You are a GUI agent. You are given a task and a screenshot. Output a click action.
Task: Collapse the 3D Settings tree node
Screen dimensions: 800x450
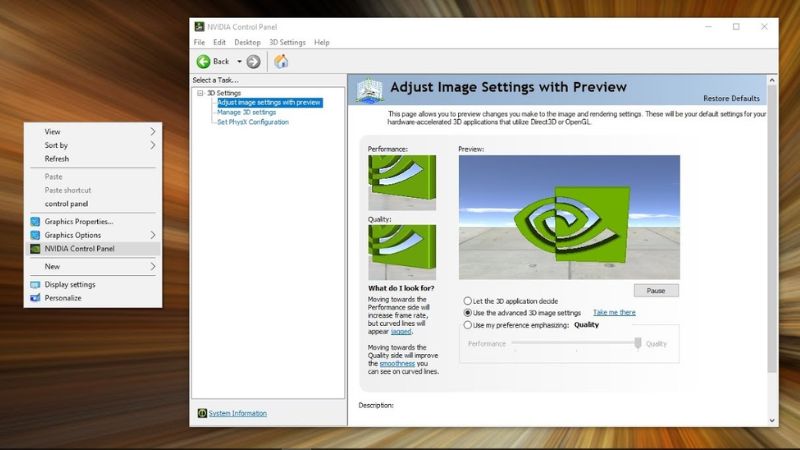click(200, 93)
